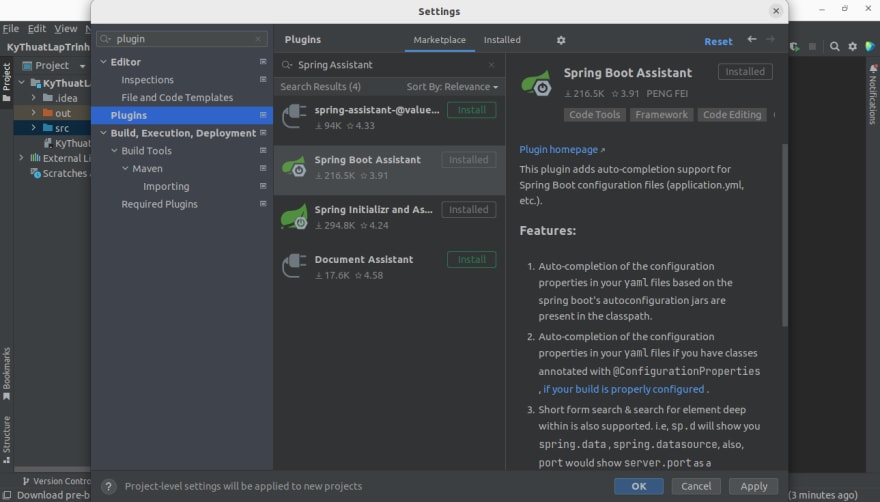Select File and Code Templates
Viewport: 880px width, 502px height.
tap(177, 98)
